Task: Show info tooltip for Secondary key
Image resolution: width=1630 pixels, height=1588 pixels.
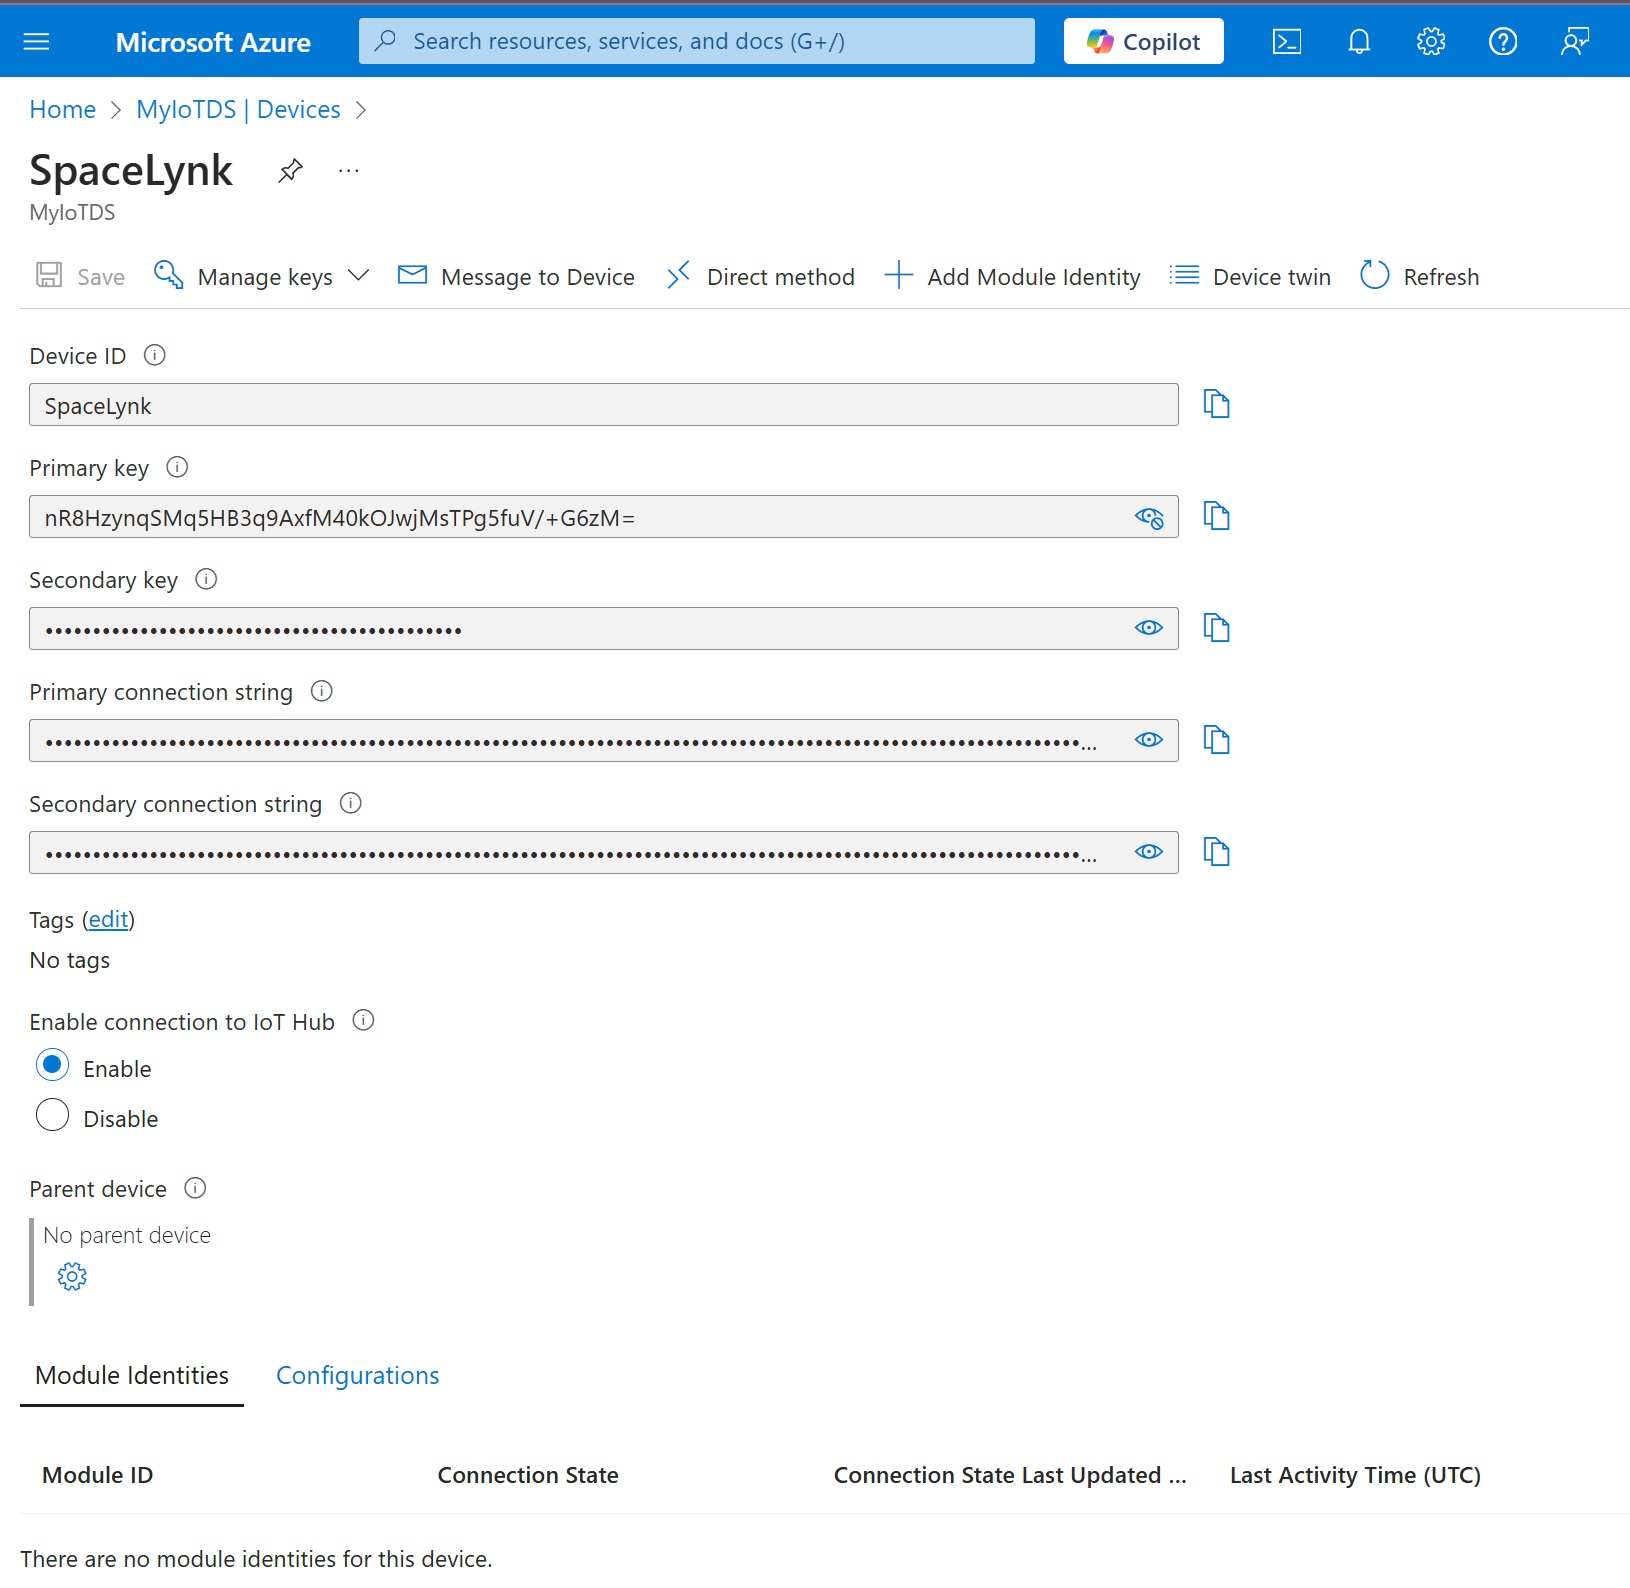Action: tap(206, 579)
